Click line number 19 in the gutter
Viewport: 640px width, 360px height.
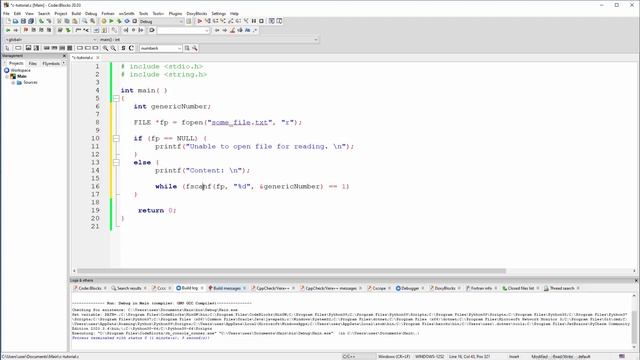pyautogui.click(x=95, y=210)
